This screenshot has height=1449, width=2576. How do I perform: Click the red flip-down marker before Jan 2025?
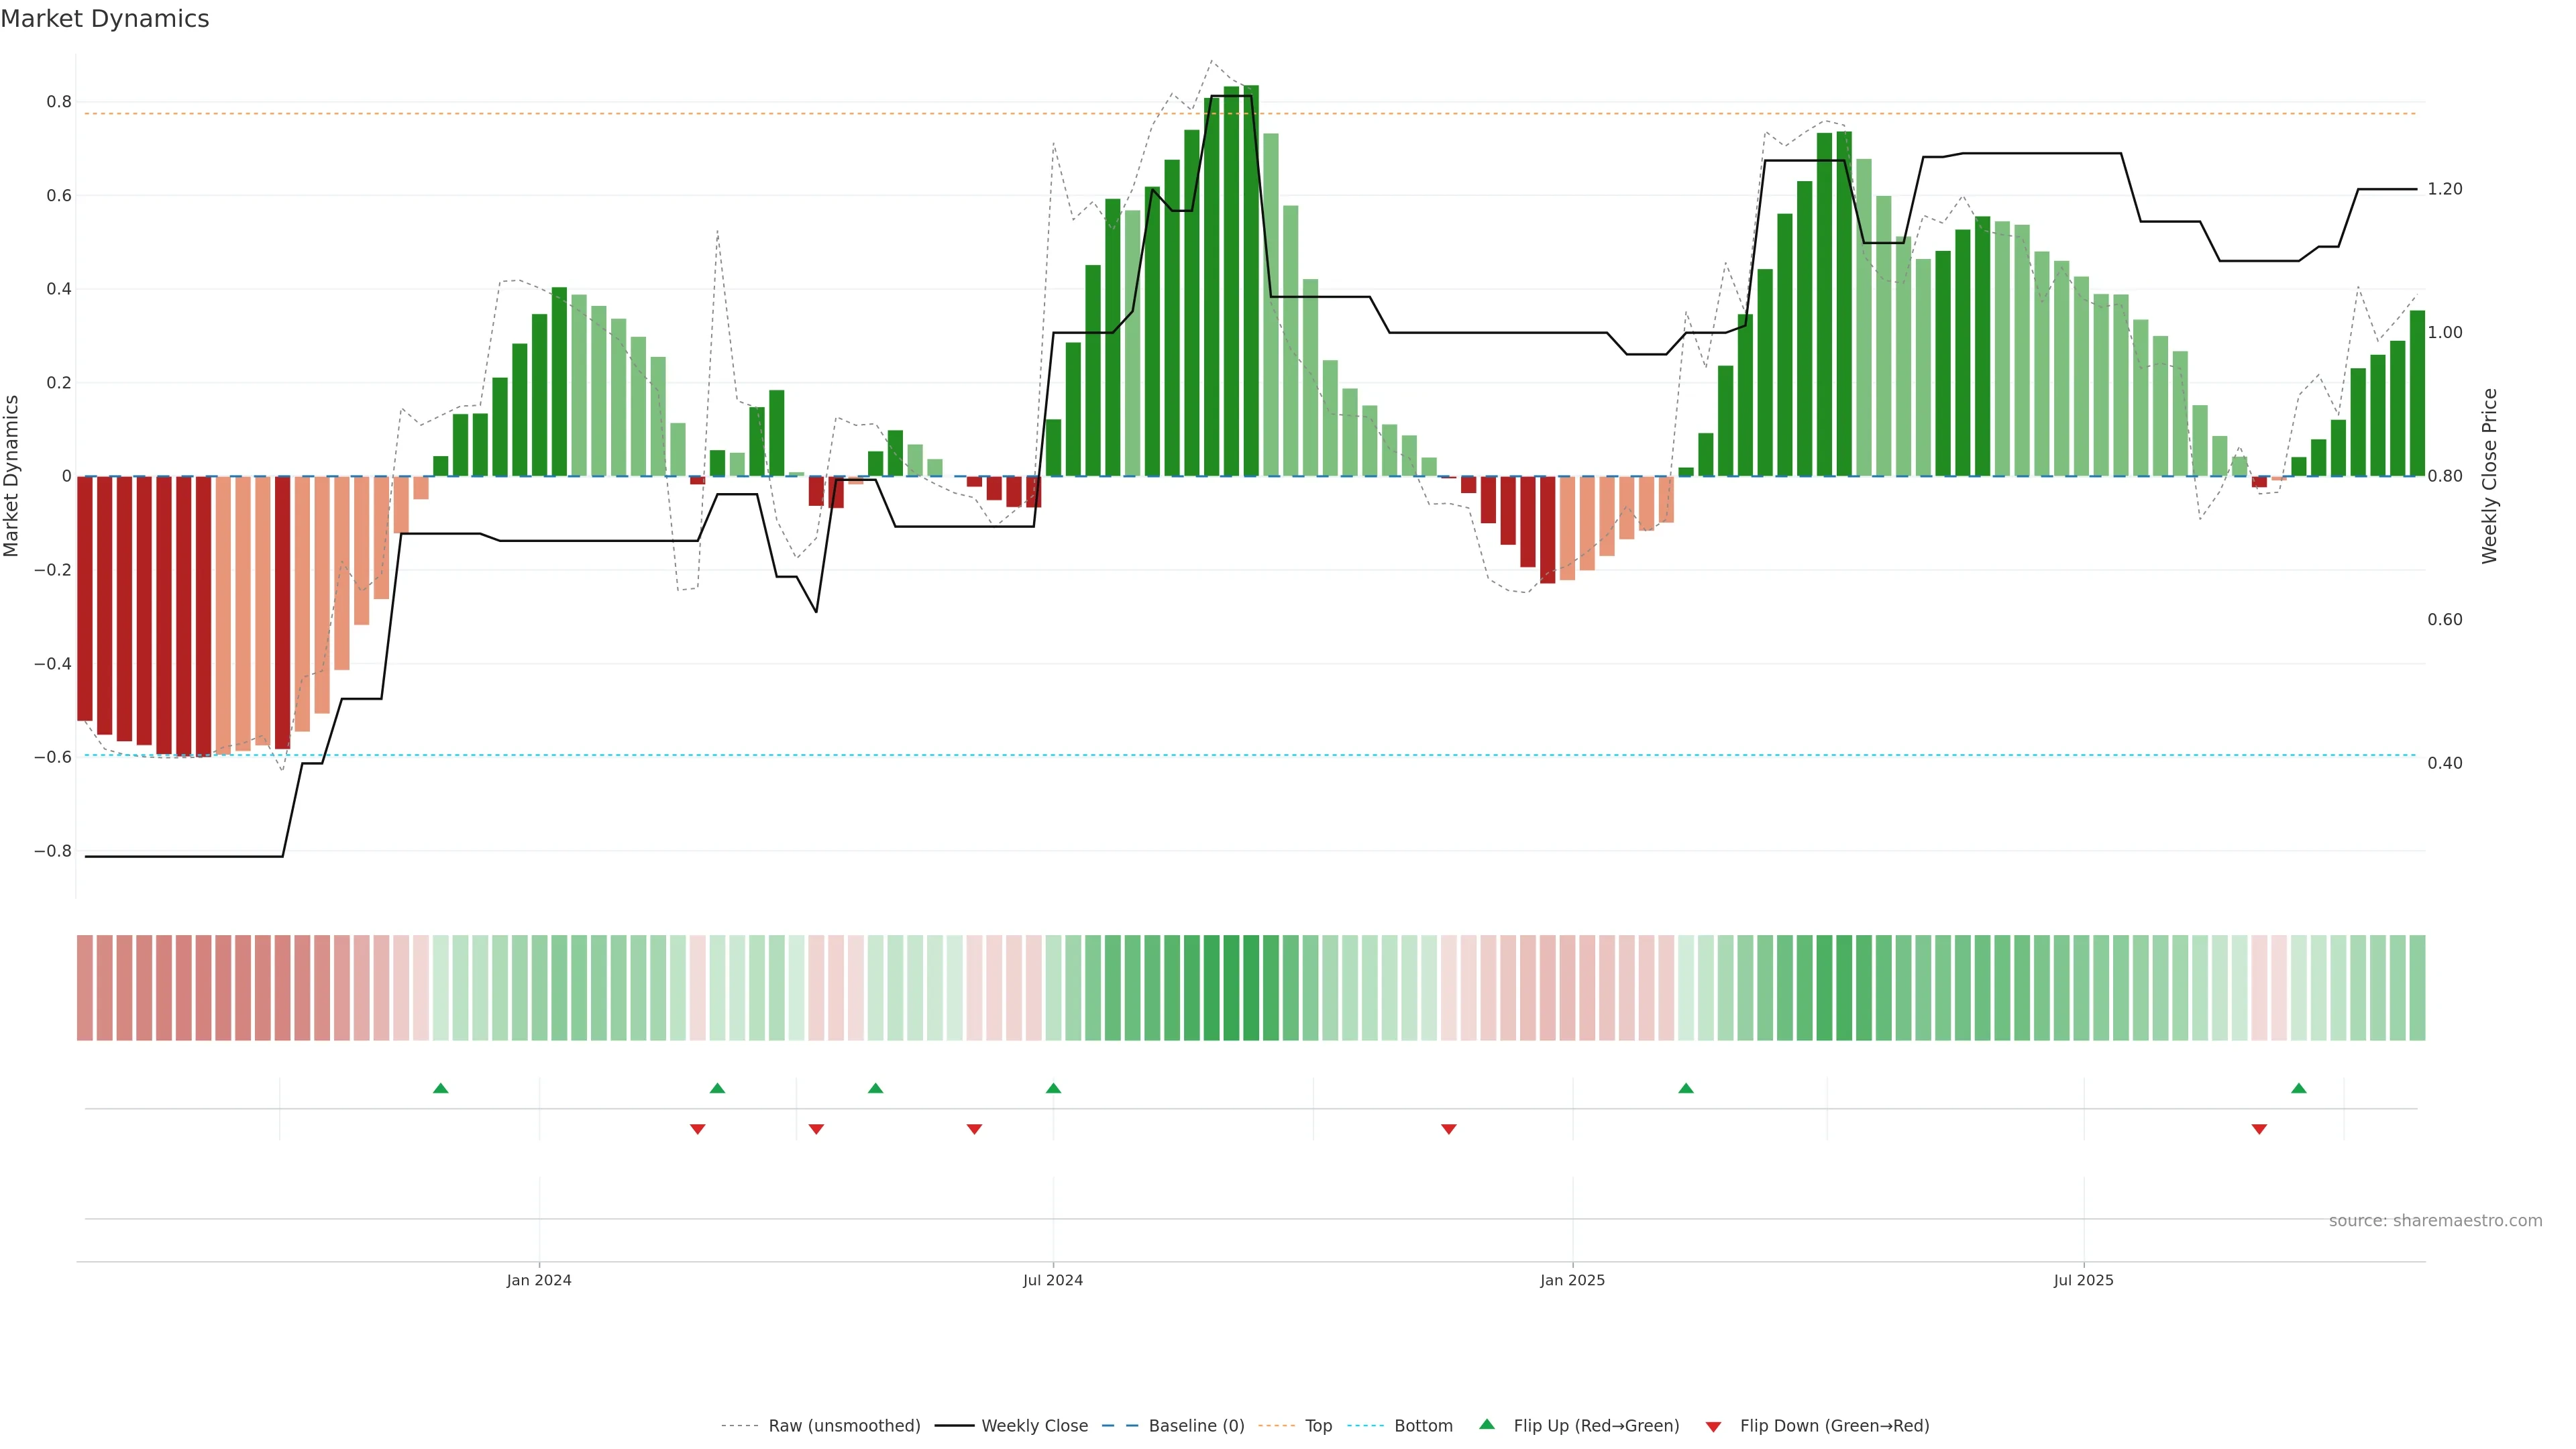(x=1448, y=1129)
